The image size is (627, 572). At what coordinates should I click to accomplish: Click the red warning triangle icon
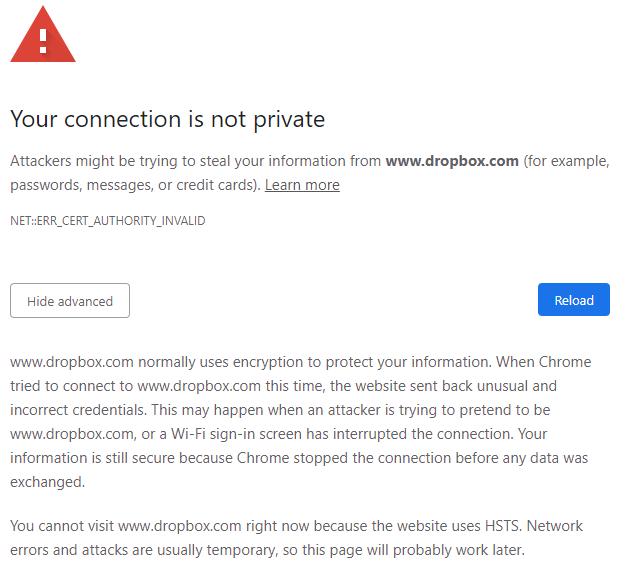coord(43,37)
